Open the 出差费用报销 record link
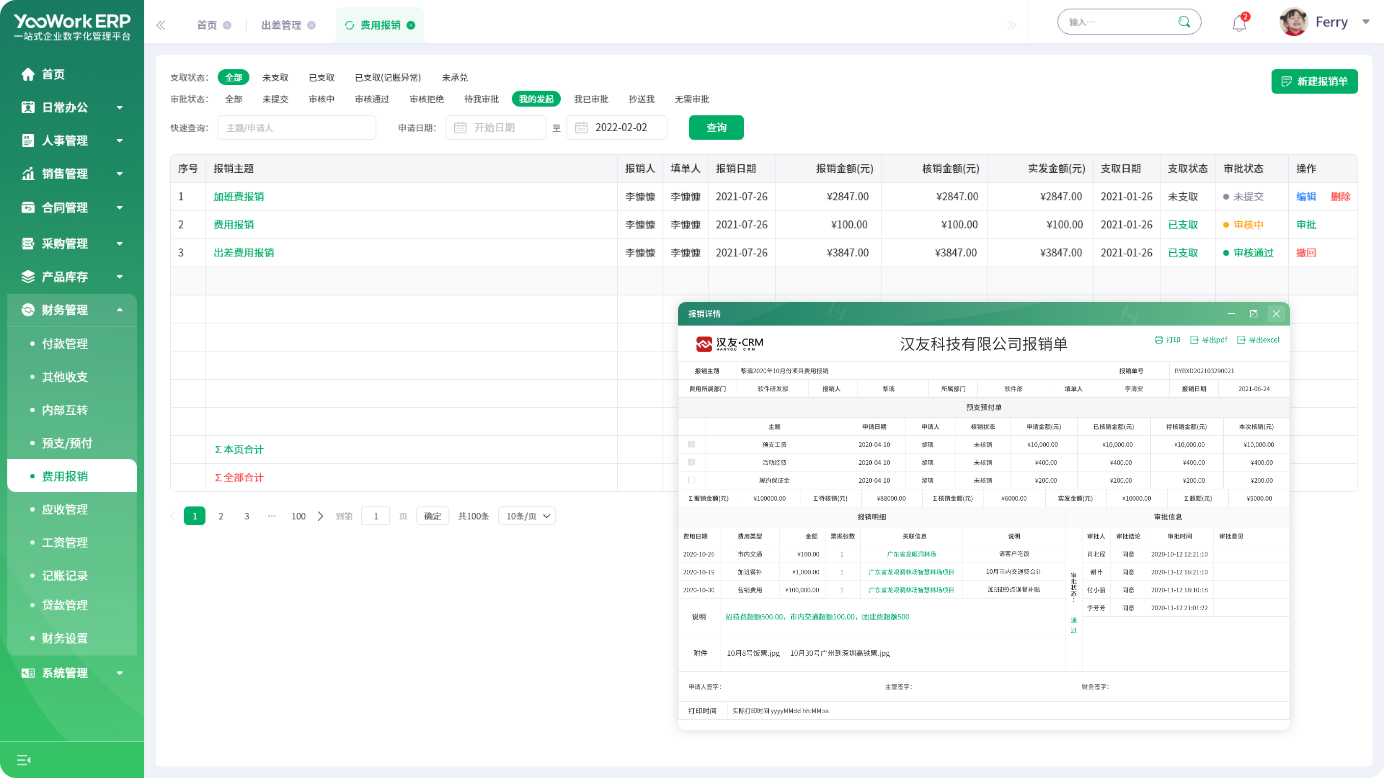Viewport: 1384px width, 778px height. click(x=243, y=253)
